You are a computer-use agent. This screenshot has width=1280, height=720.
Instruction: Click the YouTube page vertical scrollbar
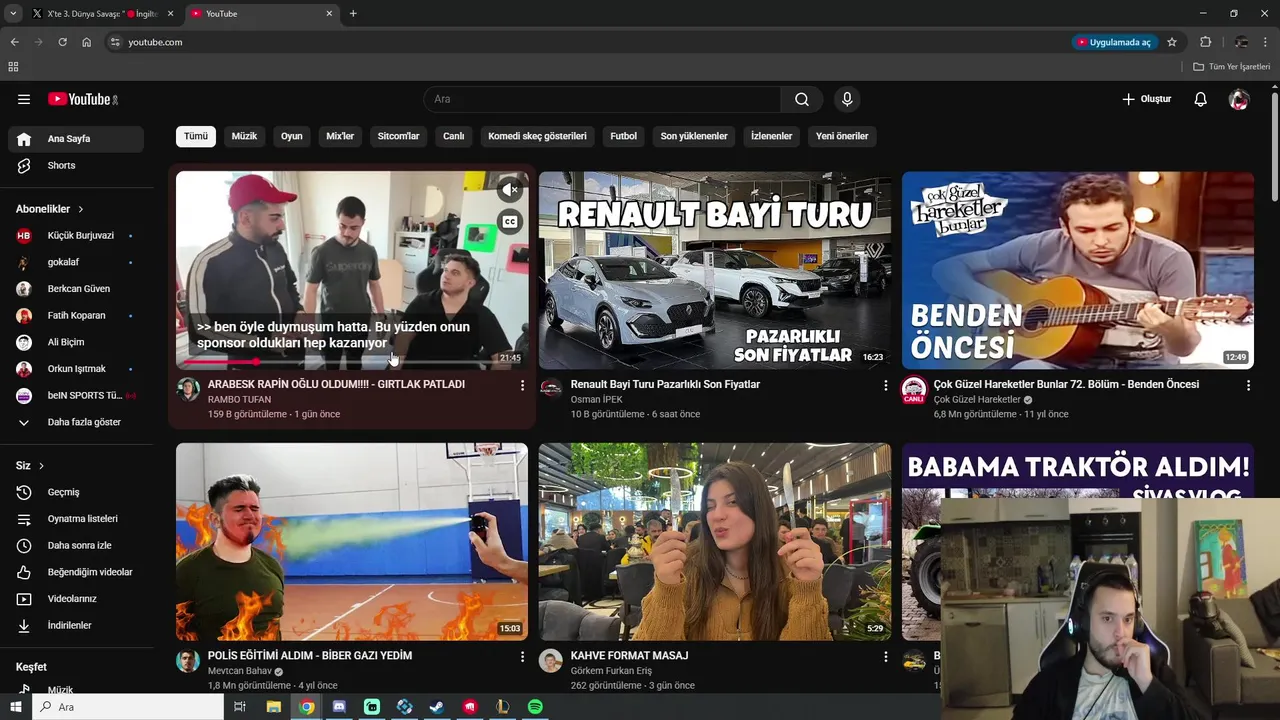pos(1274,145)
